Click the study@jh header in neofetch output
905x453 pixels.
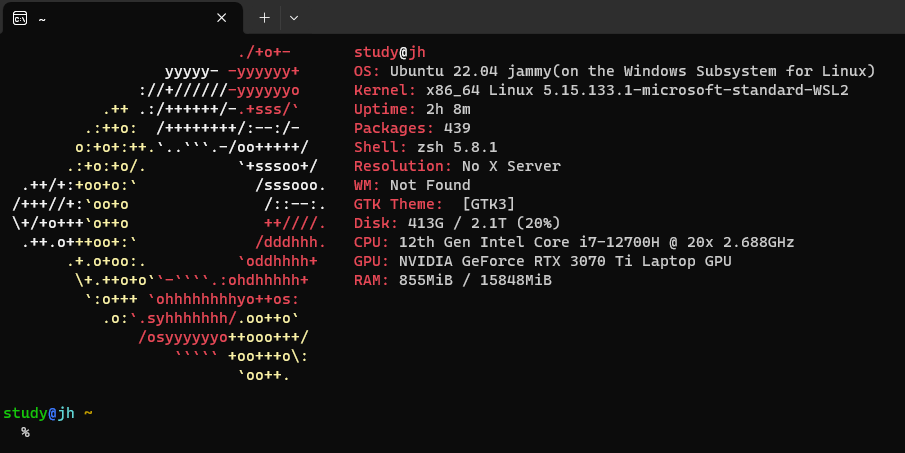point(390,52)
